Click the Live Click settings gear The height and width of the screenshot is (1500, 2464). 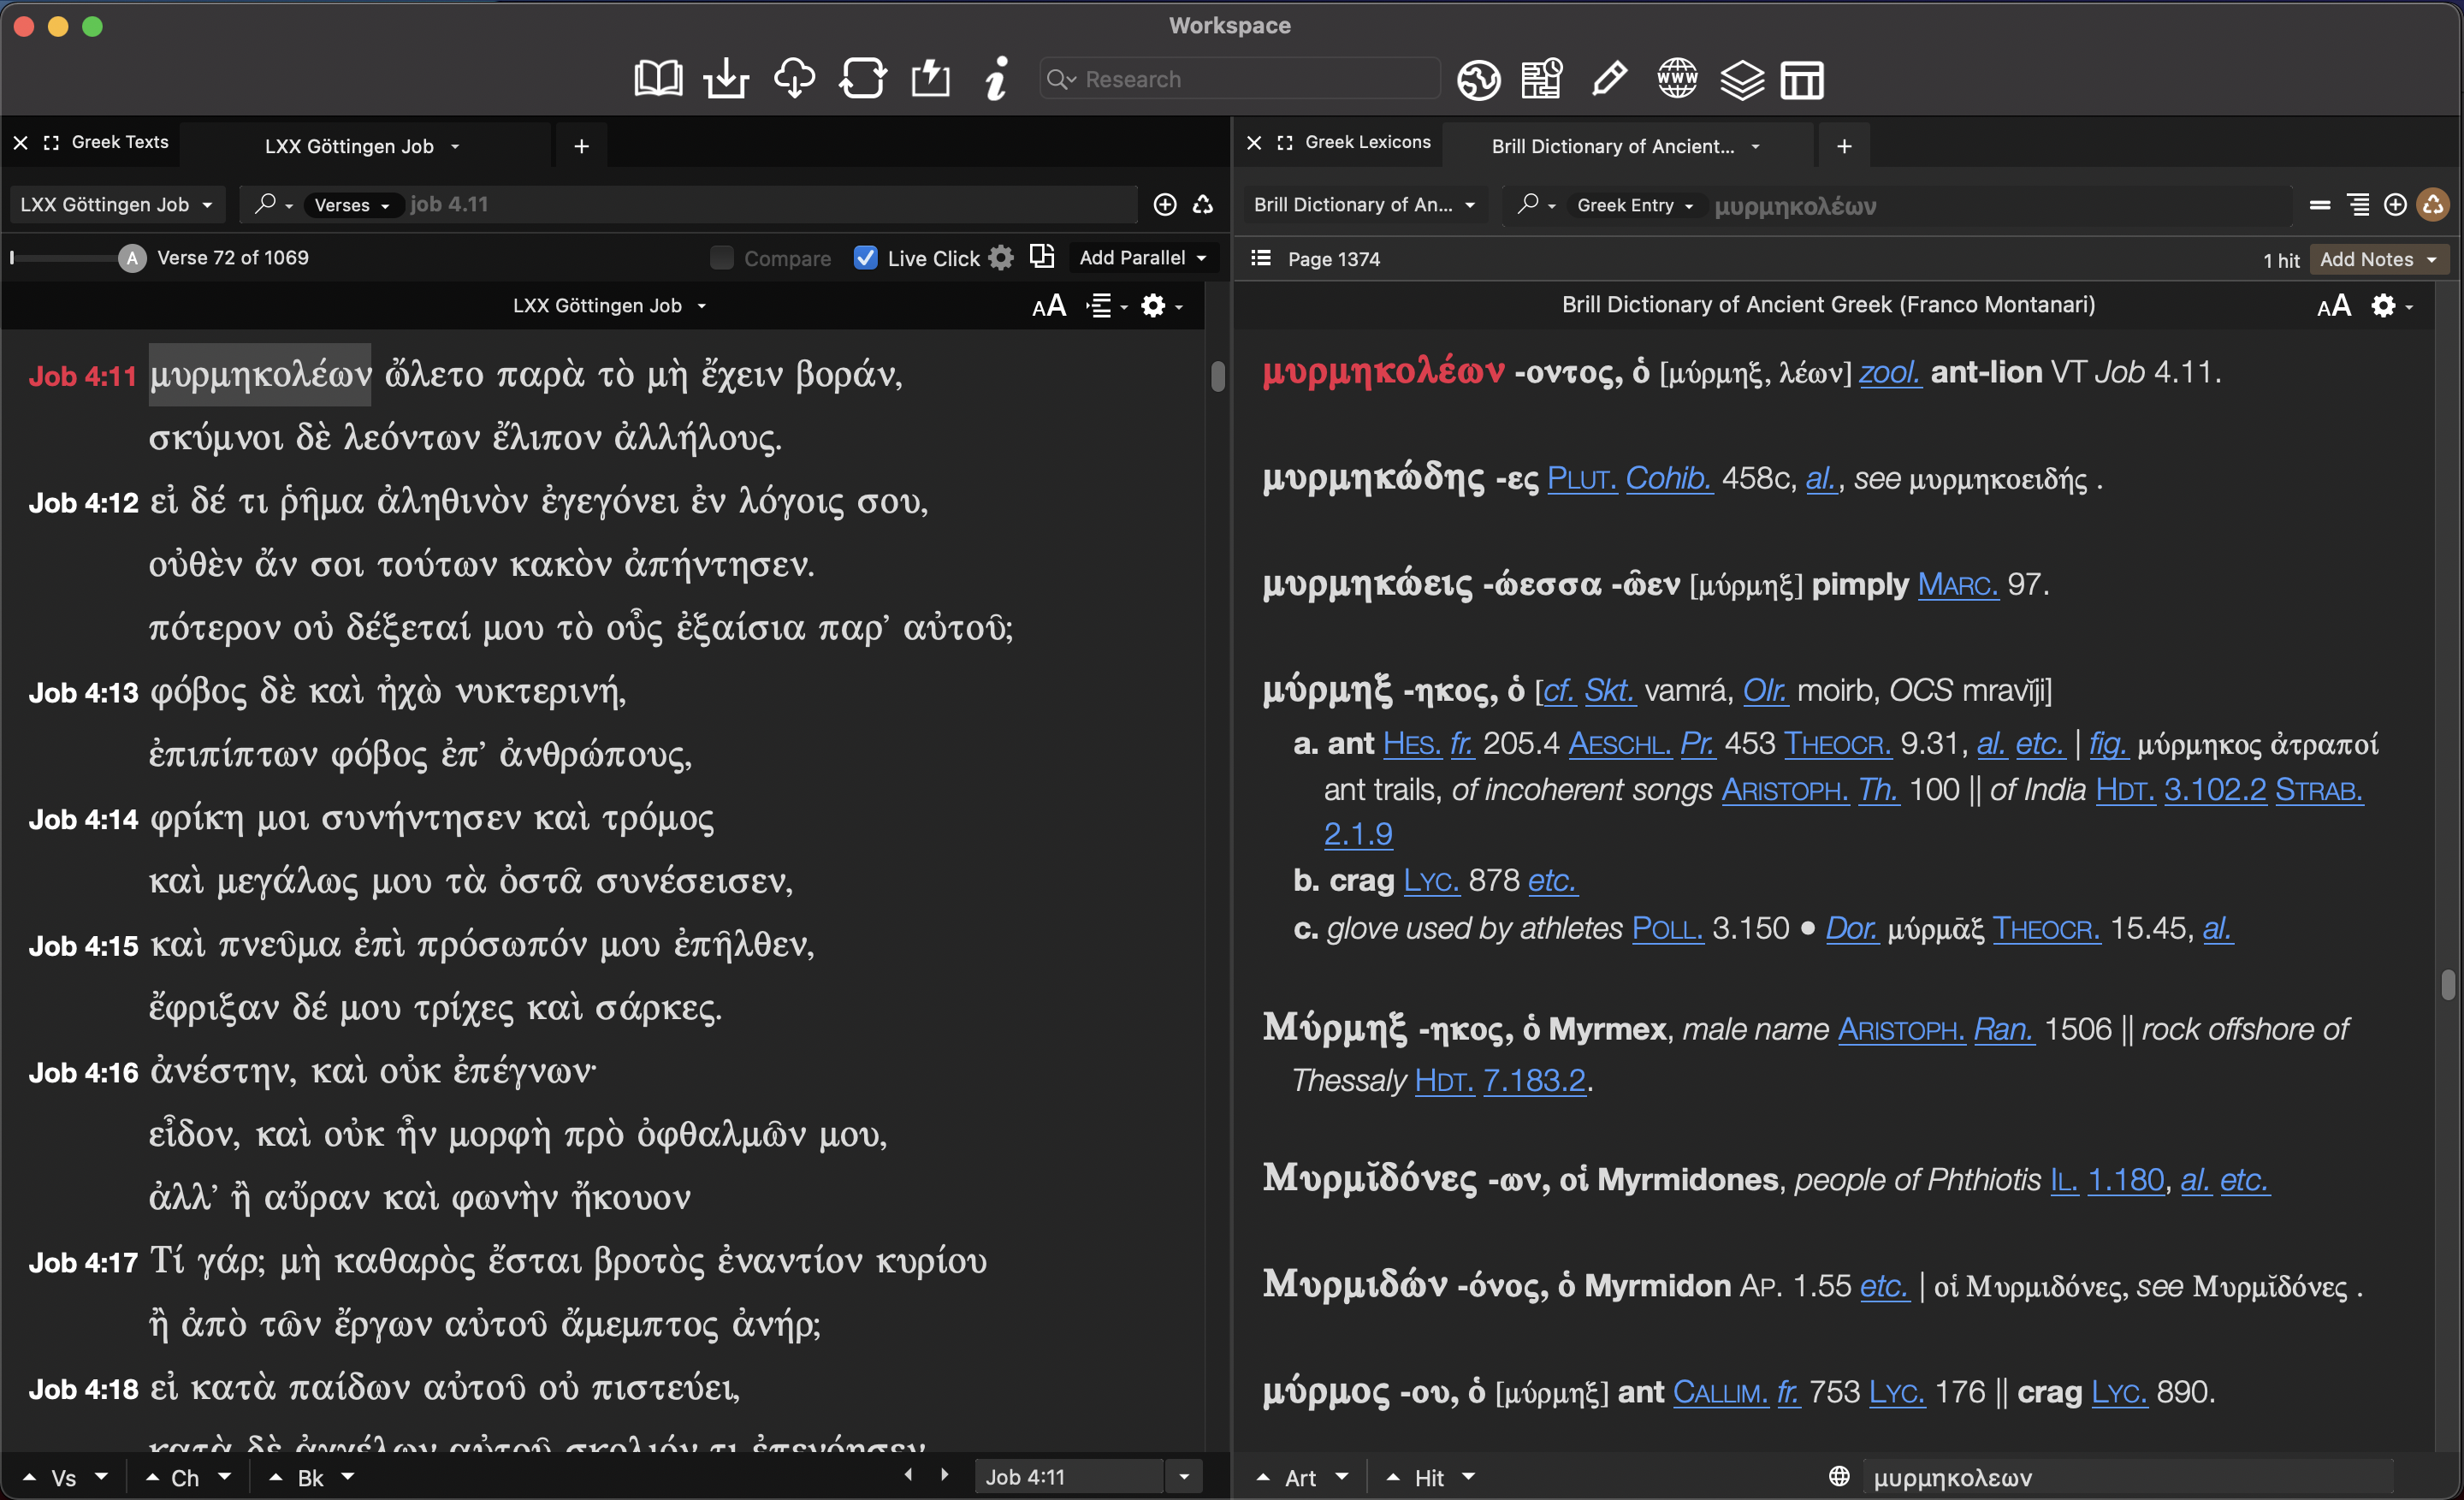click(x=1001, y=258)
